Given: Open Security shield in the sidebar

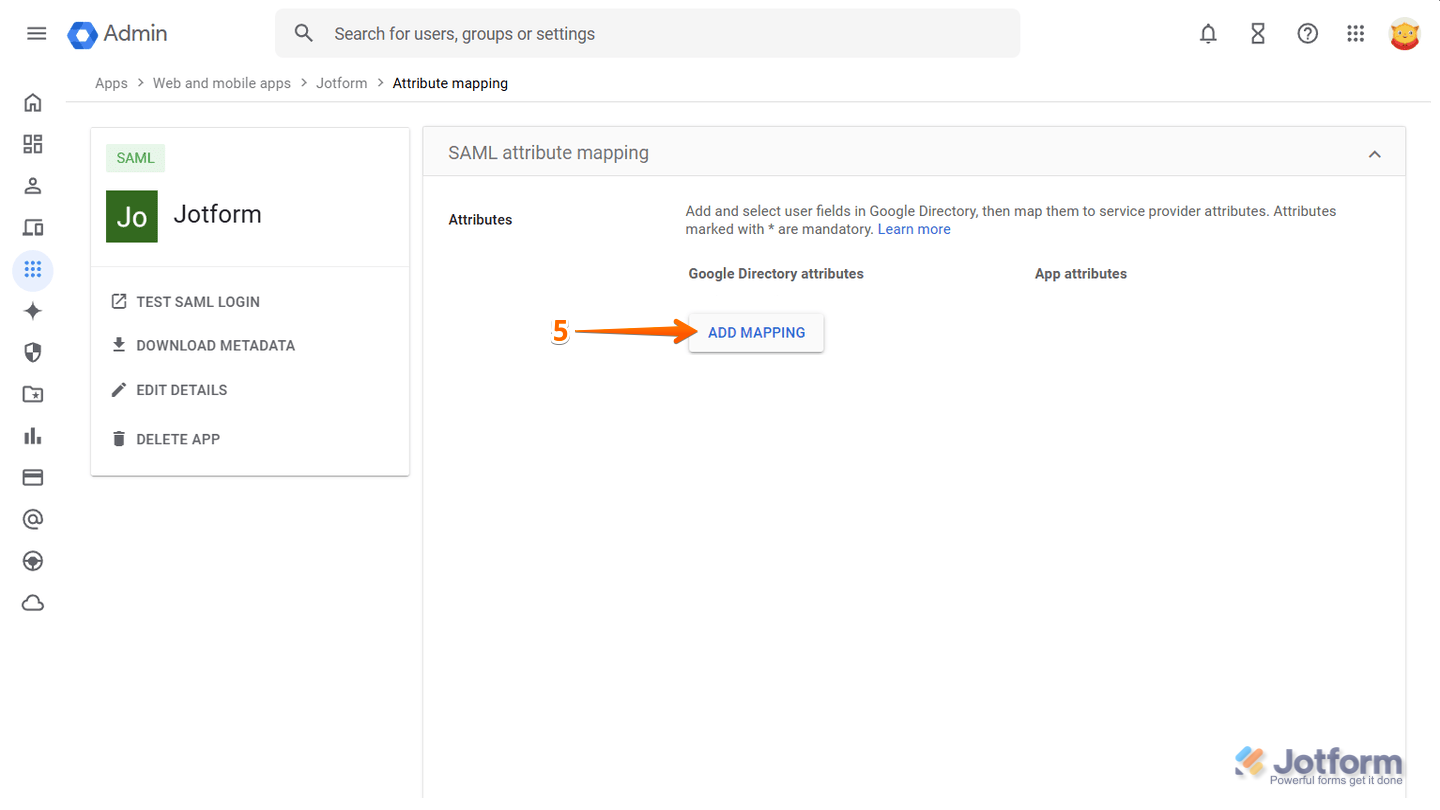Looking at the screenshot, I should click(x=33, y=352).
